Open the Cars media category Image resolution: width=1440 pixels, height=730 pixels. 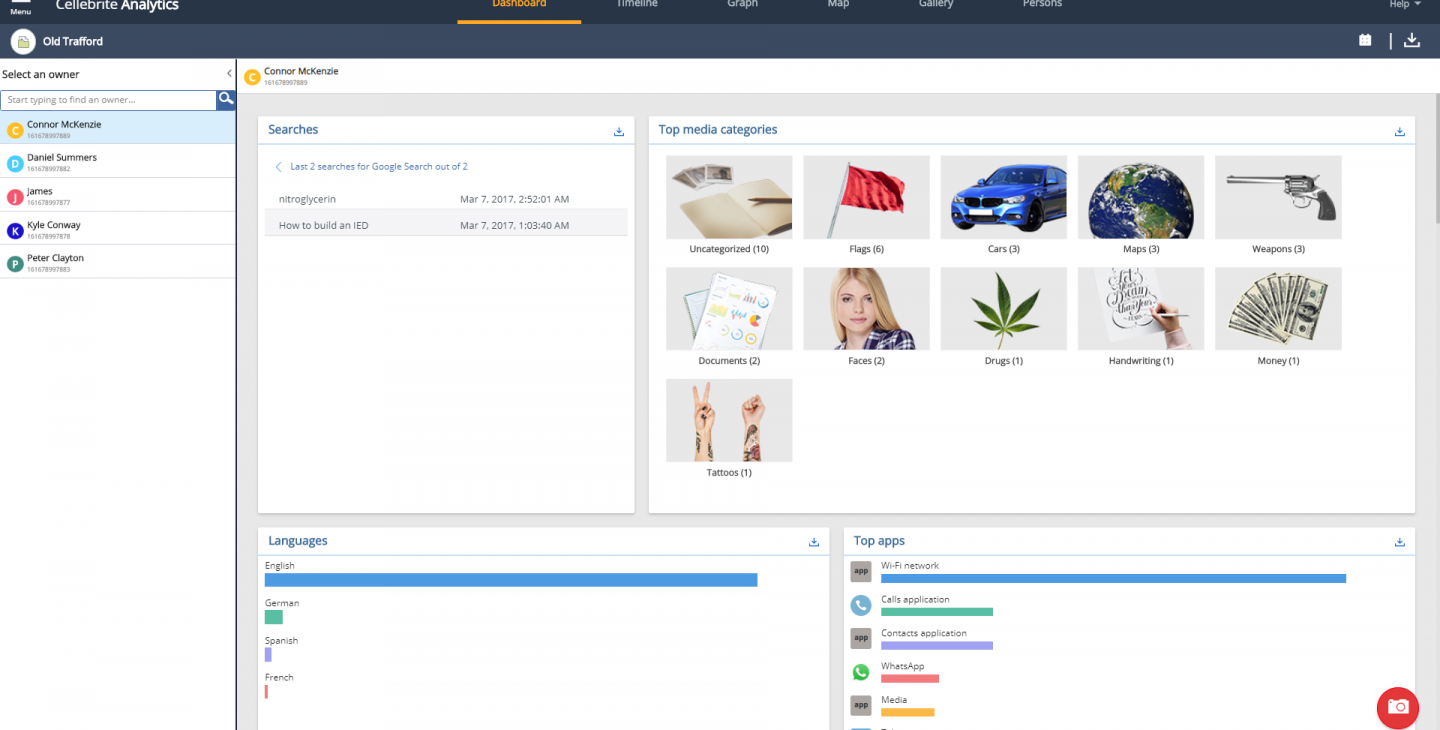pos(1003,204)
